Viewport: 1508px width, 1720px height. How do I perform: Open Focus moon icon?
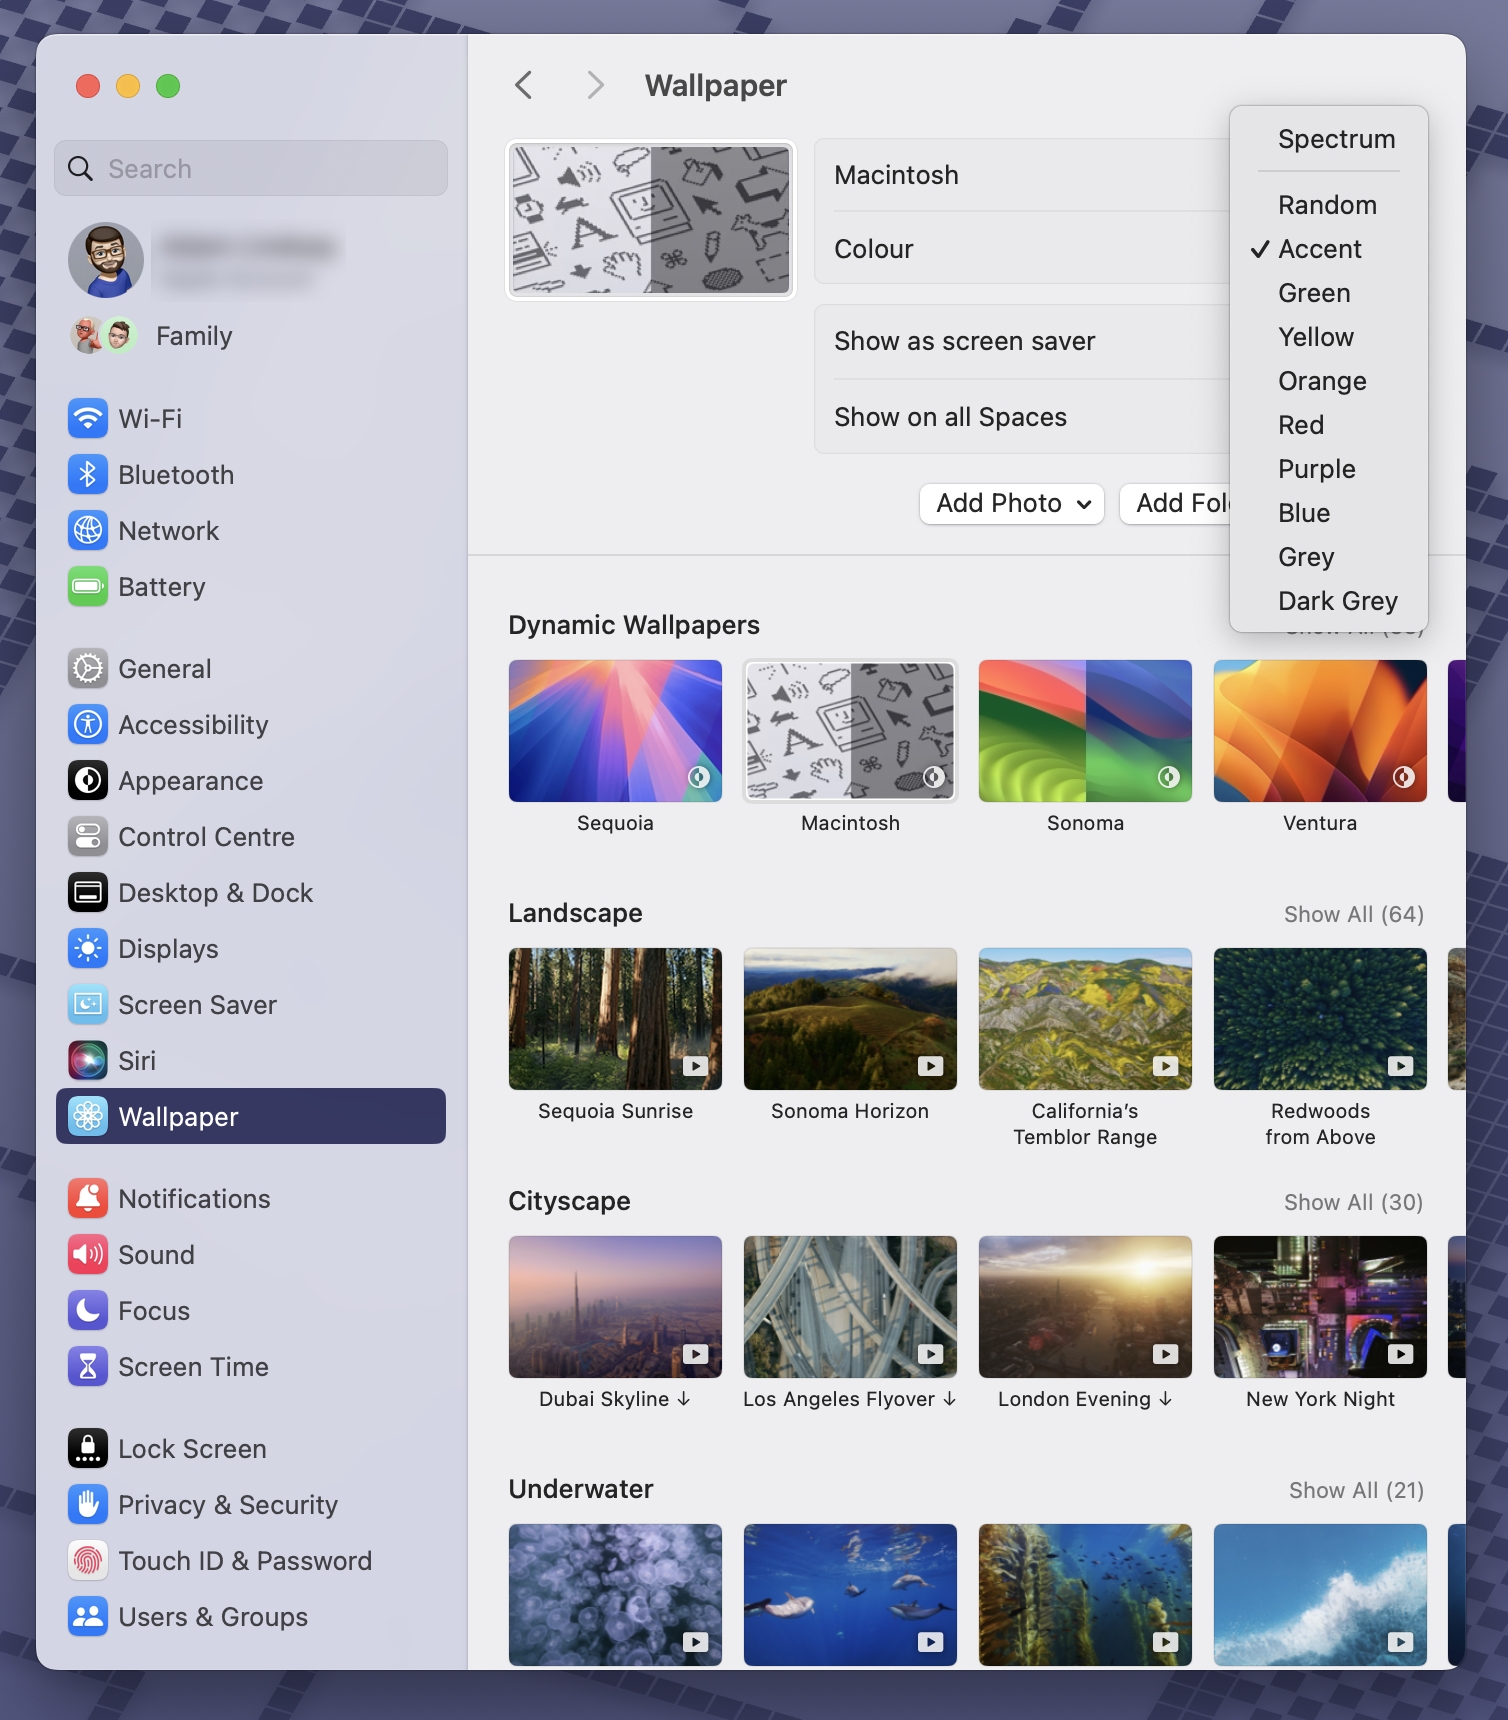click(88, 1310)
